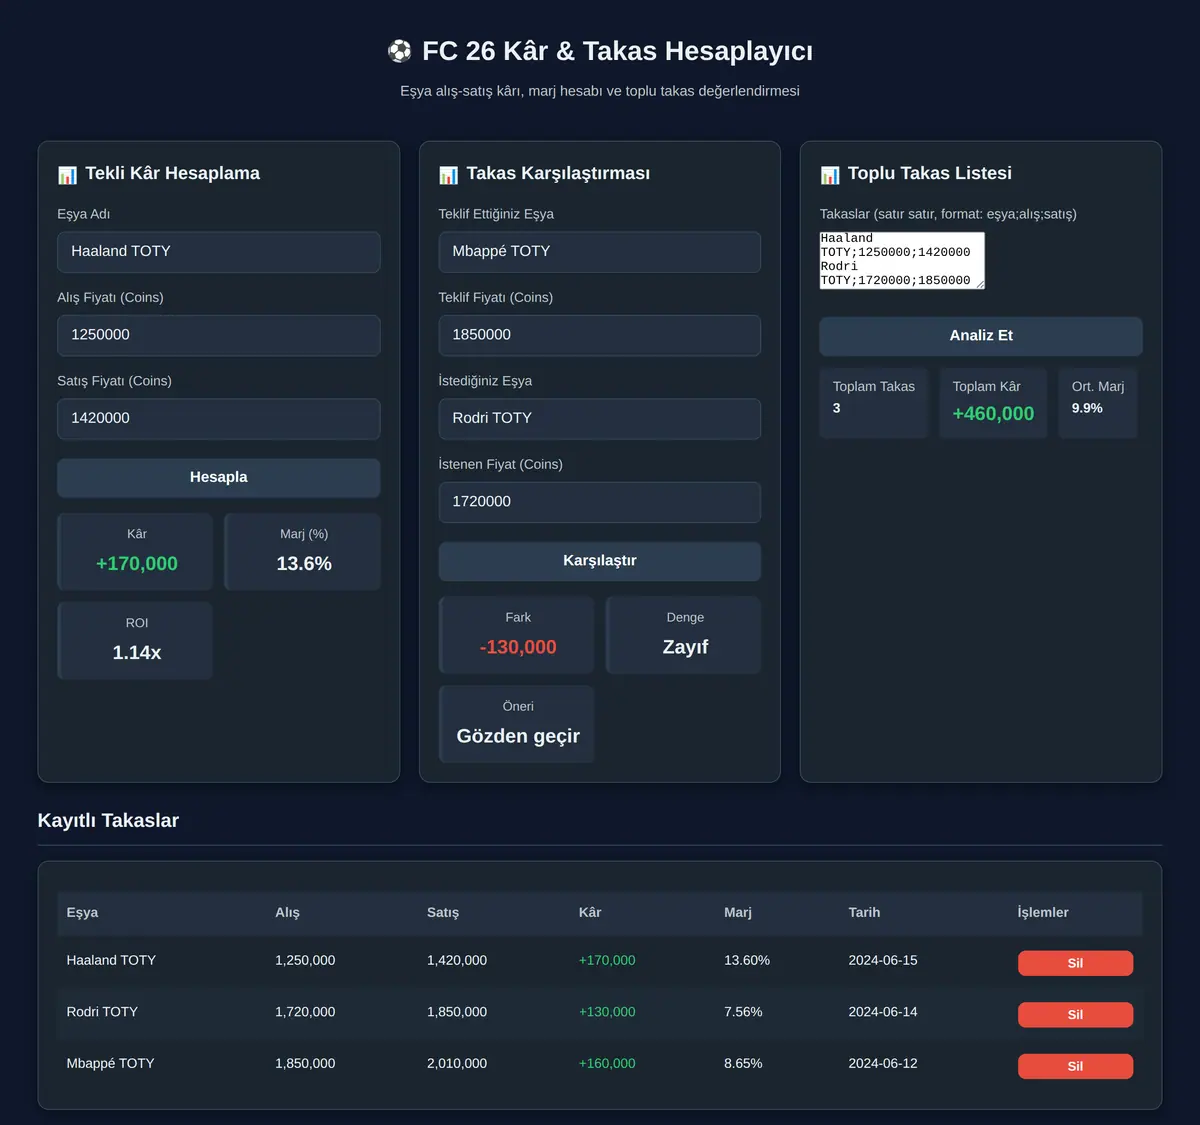Click the Tarih column header
Viewport: 1200px width, 1125px height.
[864, 912]
